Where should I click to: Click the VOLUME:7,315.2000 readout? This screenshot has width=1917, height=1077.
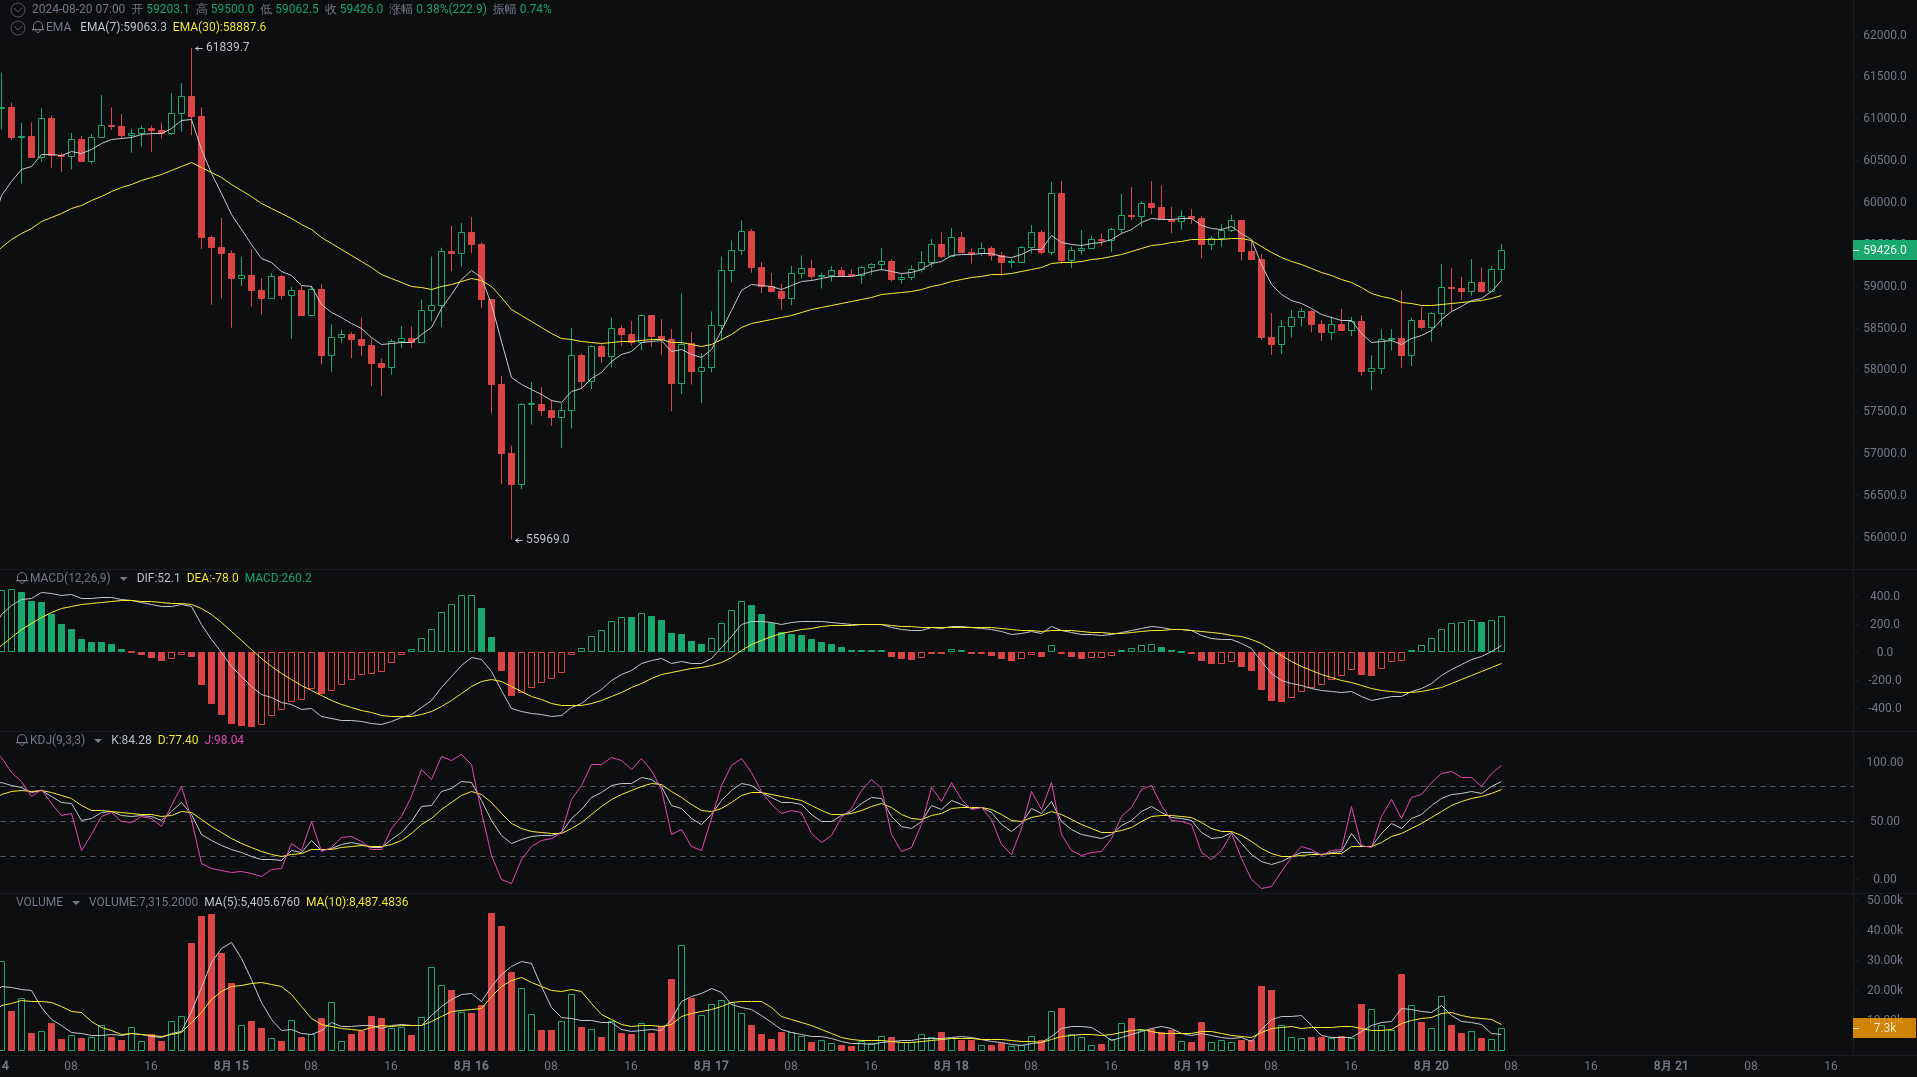coord(143,902)
